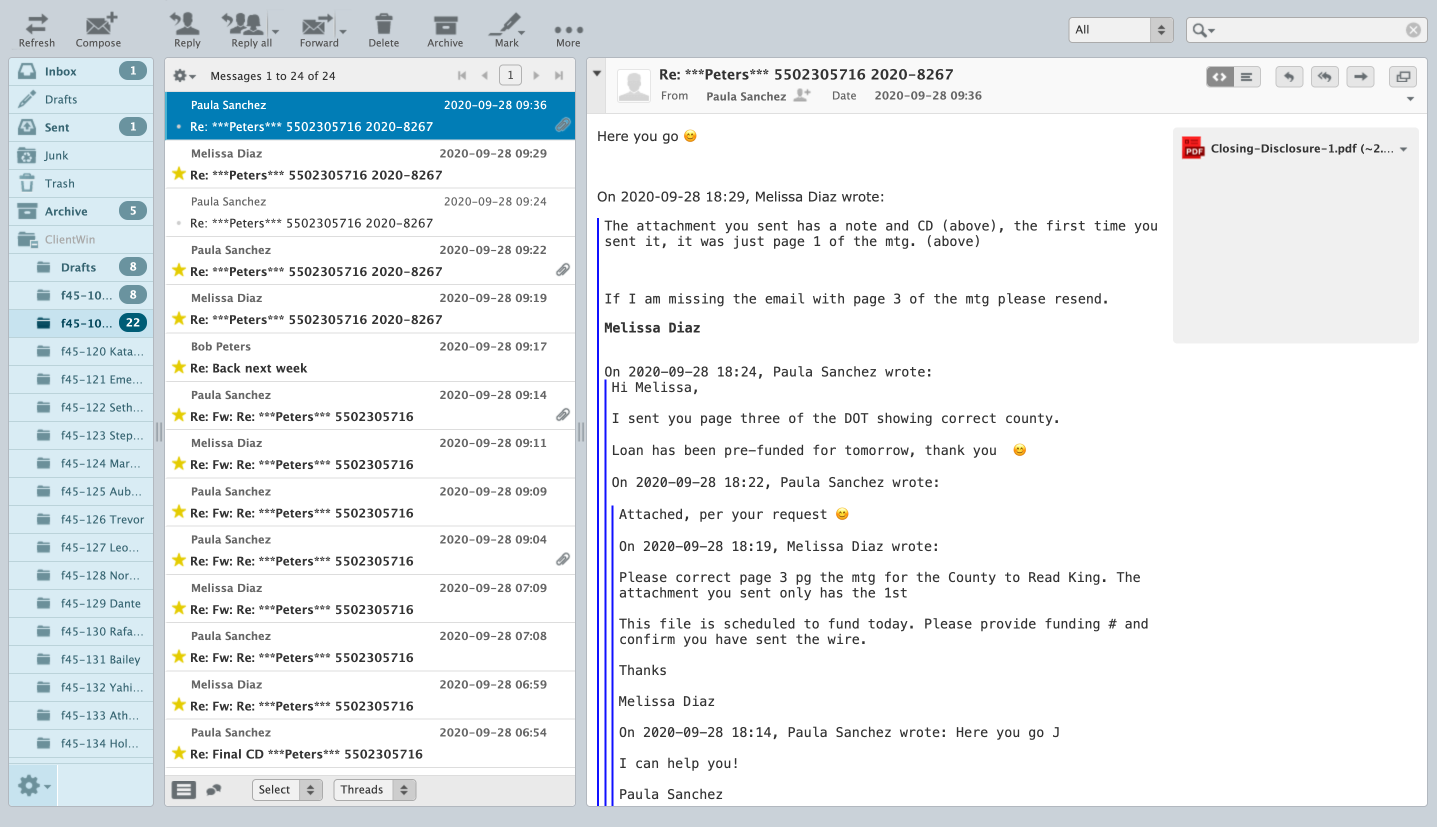Archive the selected email

point(445,29)
